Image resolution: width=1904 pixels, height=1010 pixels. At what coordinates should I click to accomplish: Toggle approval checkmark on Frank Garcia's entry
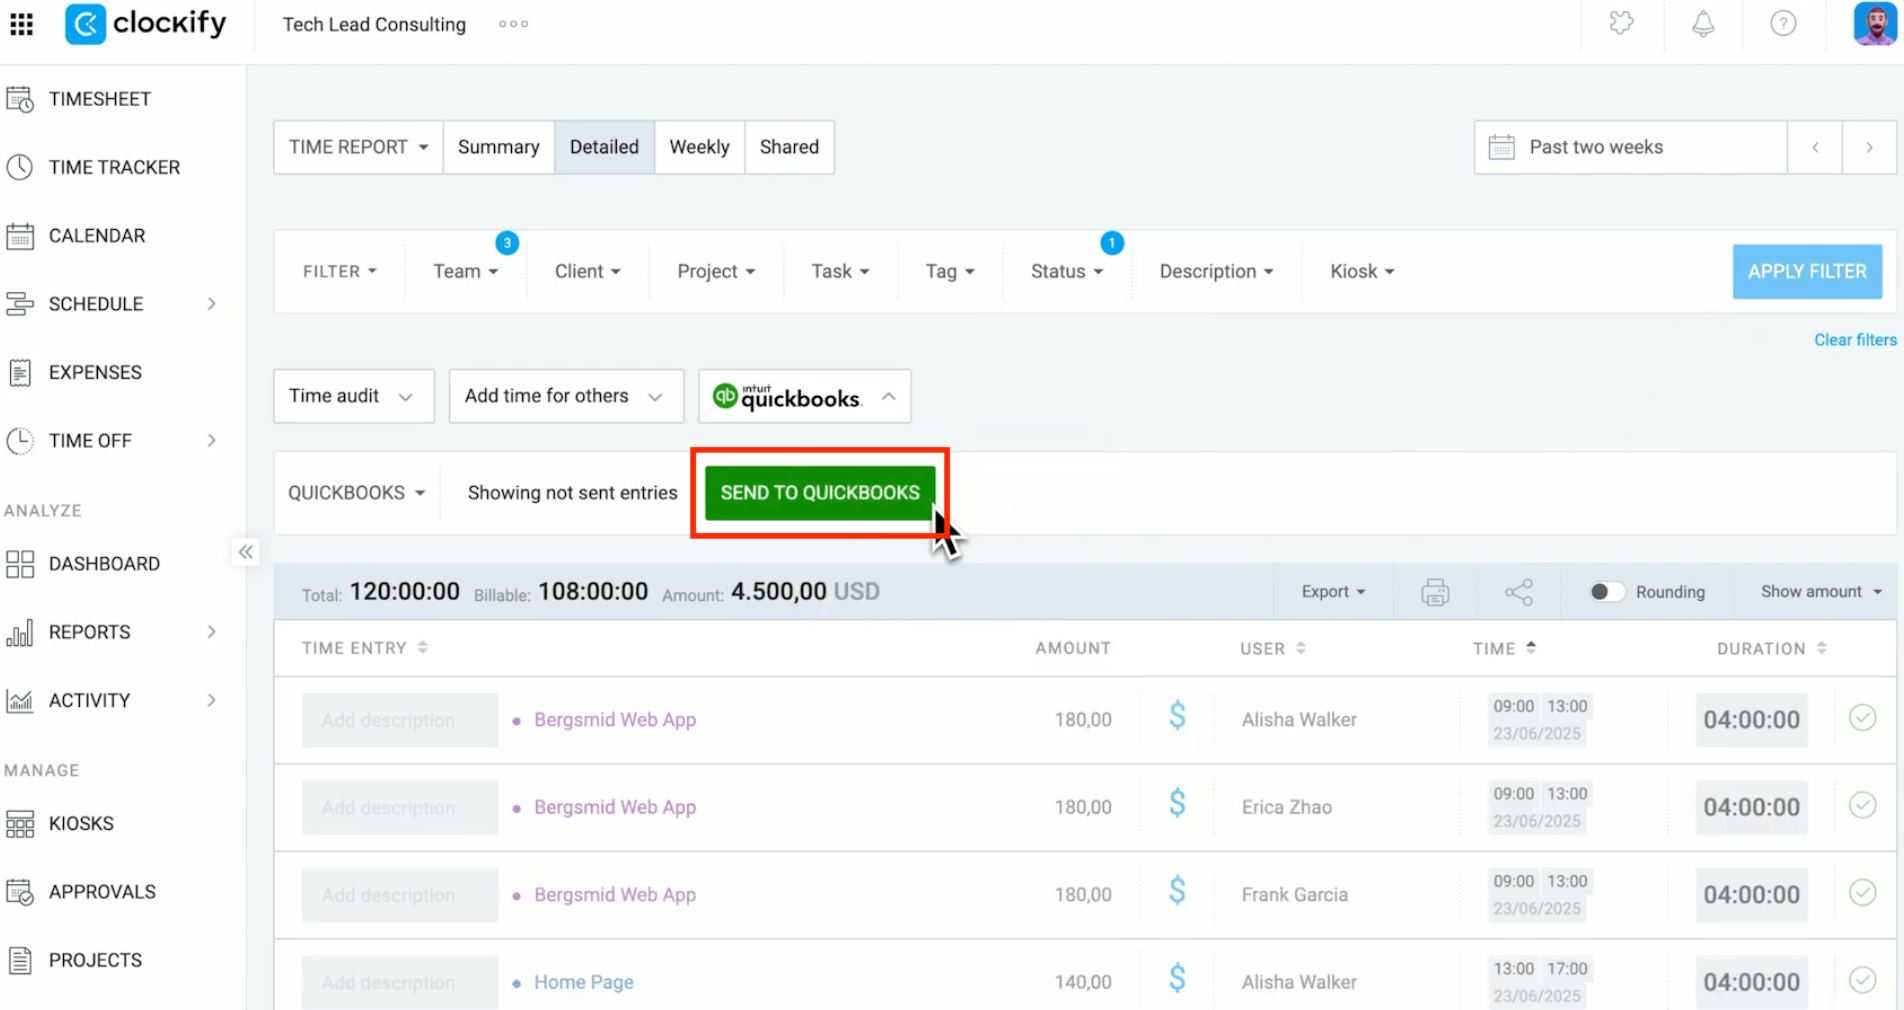(x=1862, y=895)
